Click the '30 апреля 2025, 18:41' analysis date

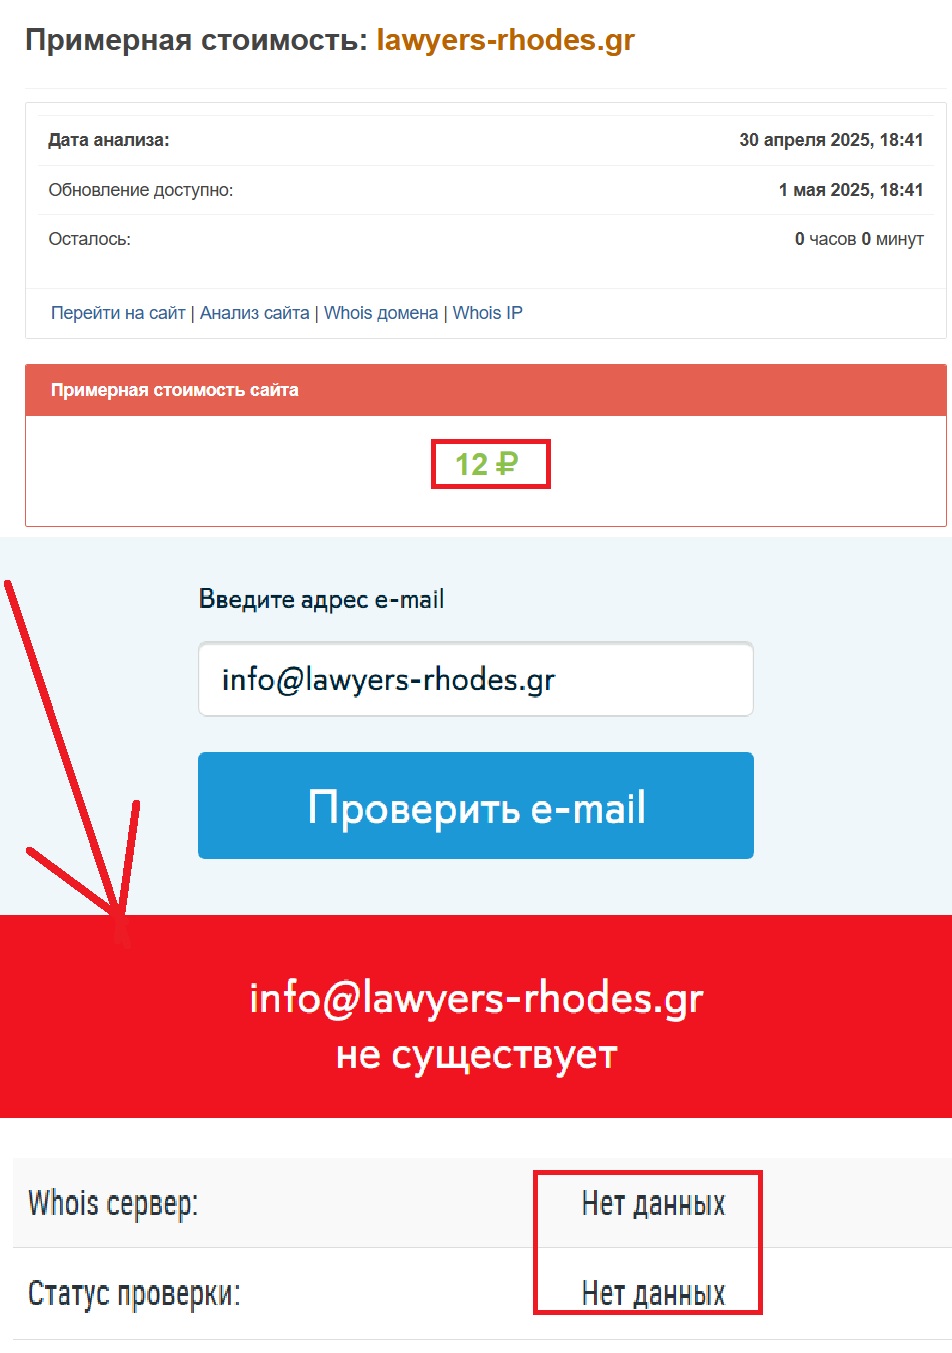coord(831,140)
